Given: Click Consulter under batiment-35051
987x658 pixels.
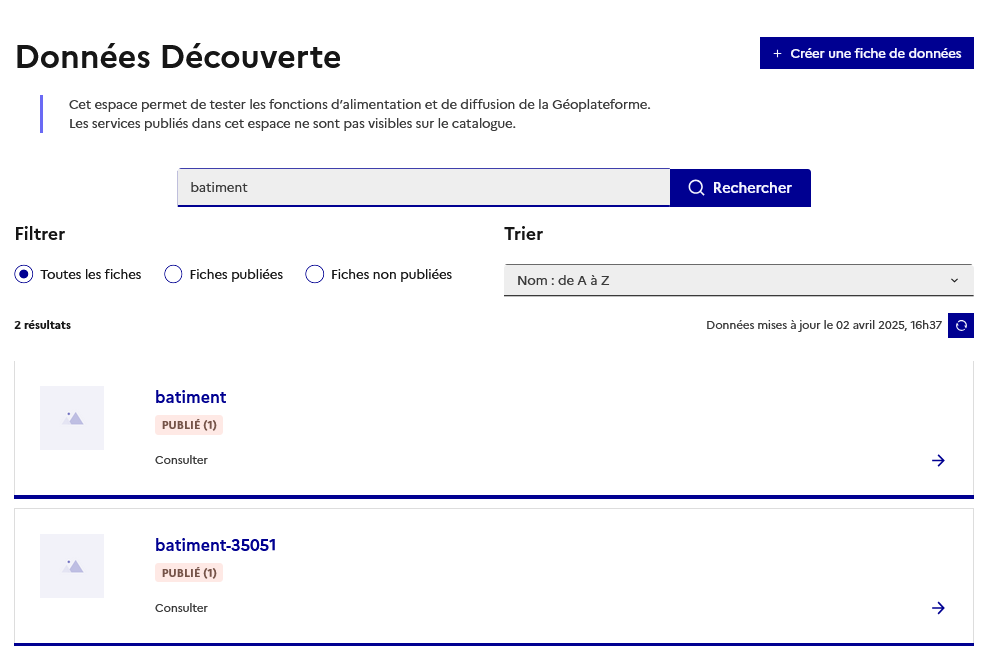Looking at the screenshot, I should pos(181,608).
